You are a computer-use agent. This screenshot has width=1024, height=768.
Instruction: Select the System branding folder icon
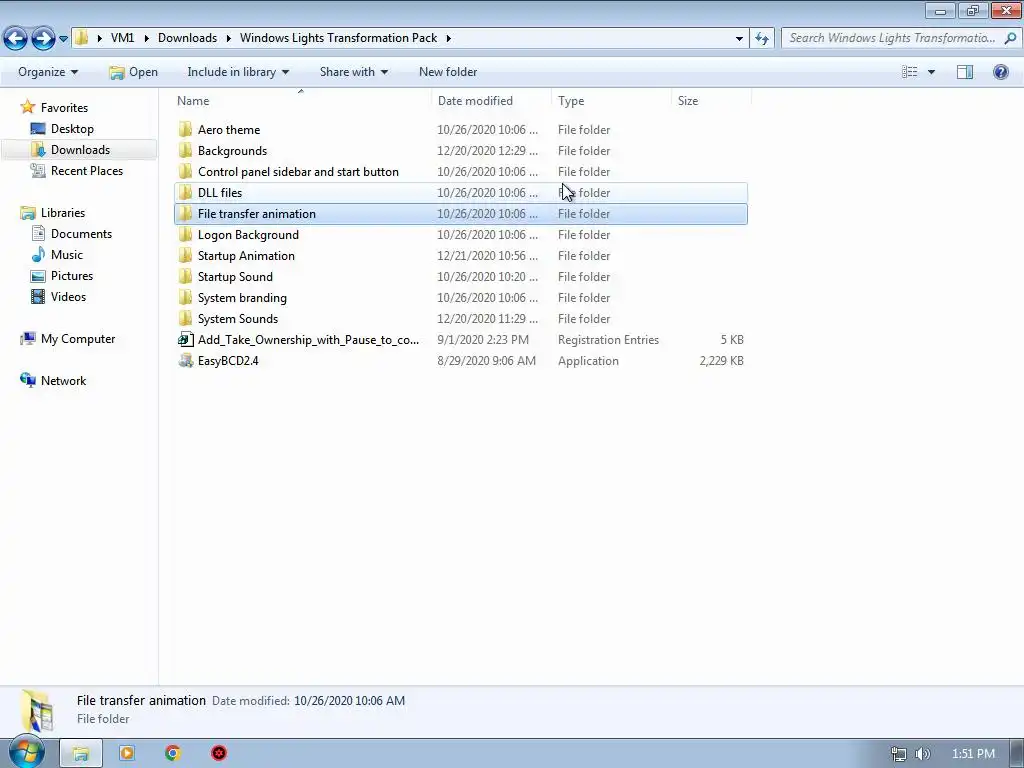(x=185, y=298)
